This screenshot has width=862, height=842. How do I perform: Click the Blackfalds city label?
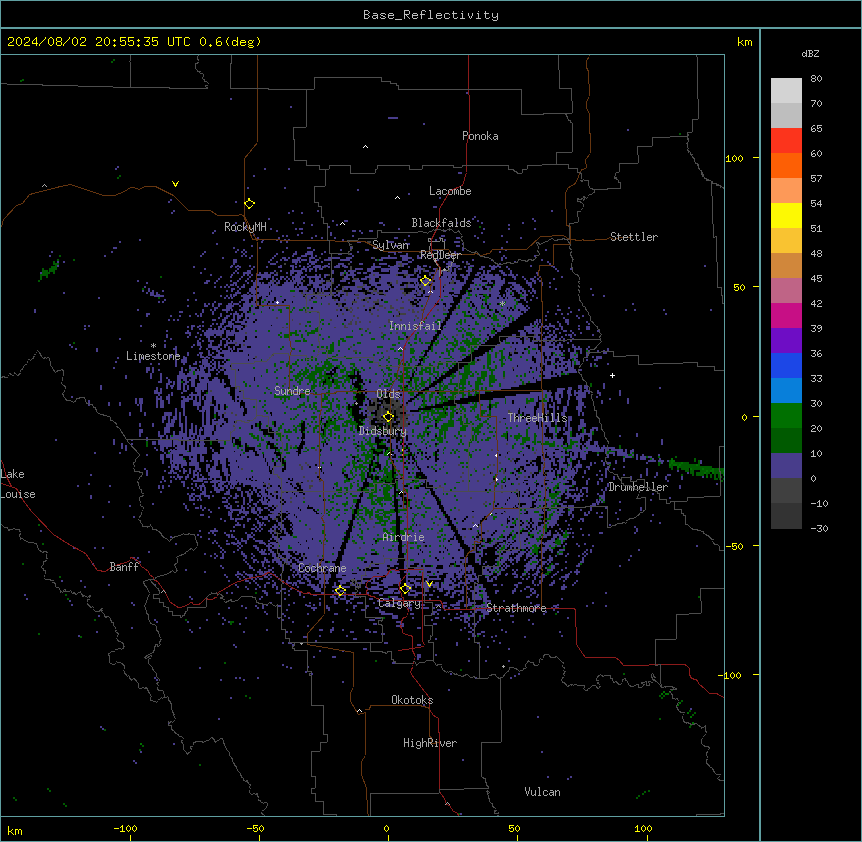pos(441,223)
